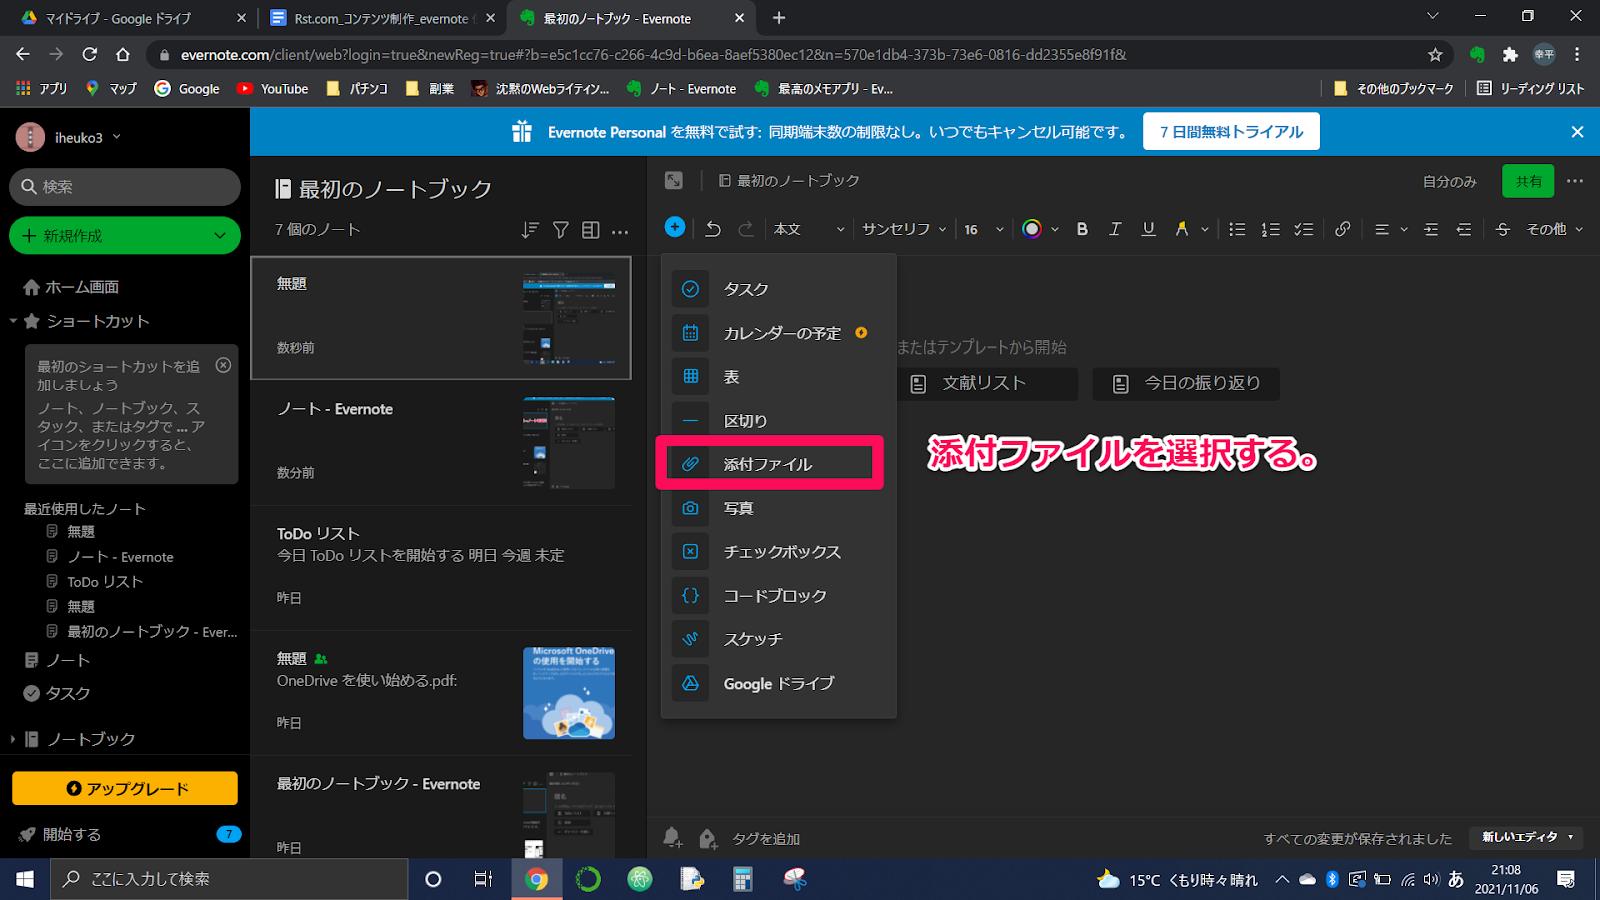Open the 新規作成 dropdown arrow
The image size is (1600, 900).
[x=220, y=236]
